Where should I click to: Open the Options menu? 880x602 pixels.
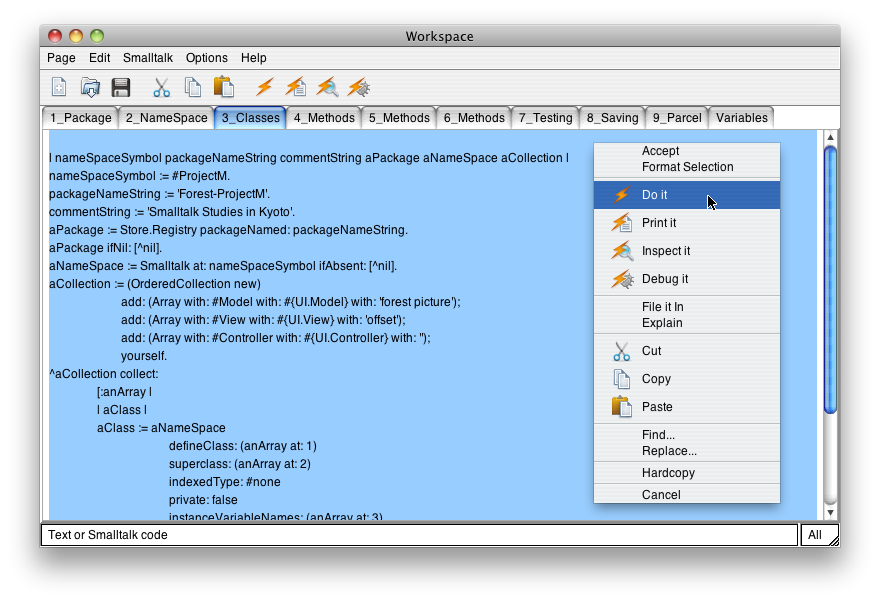click(x=207, y=58)
